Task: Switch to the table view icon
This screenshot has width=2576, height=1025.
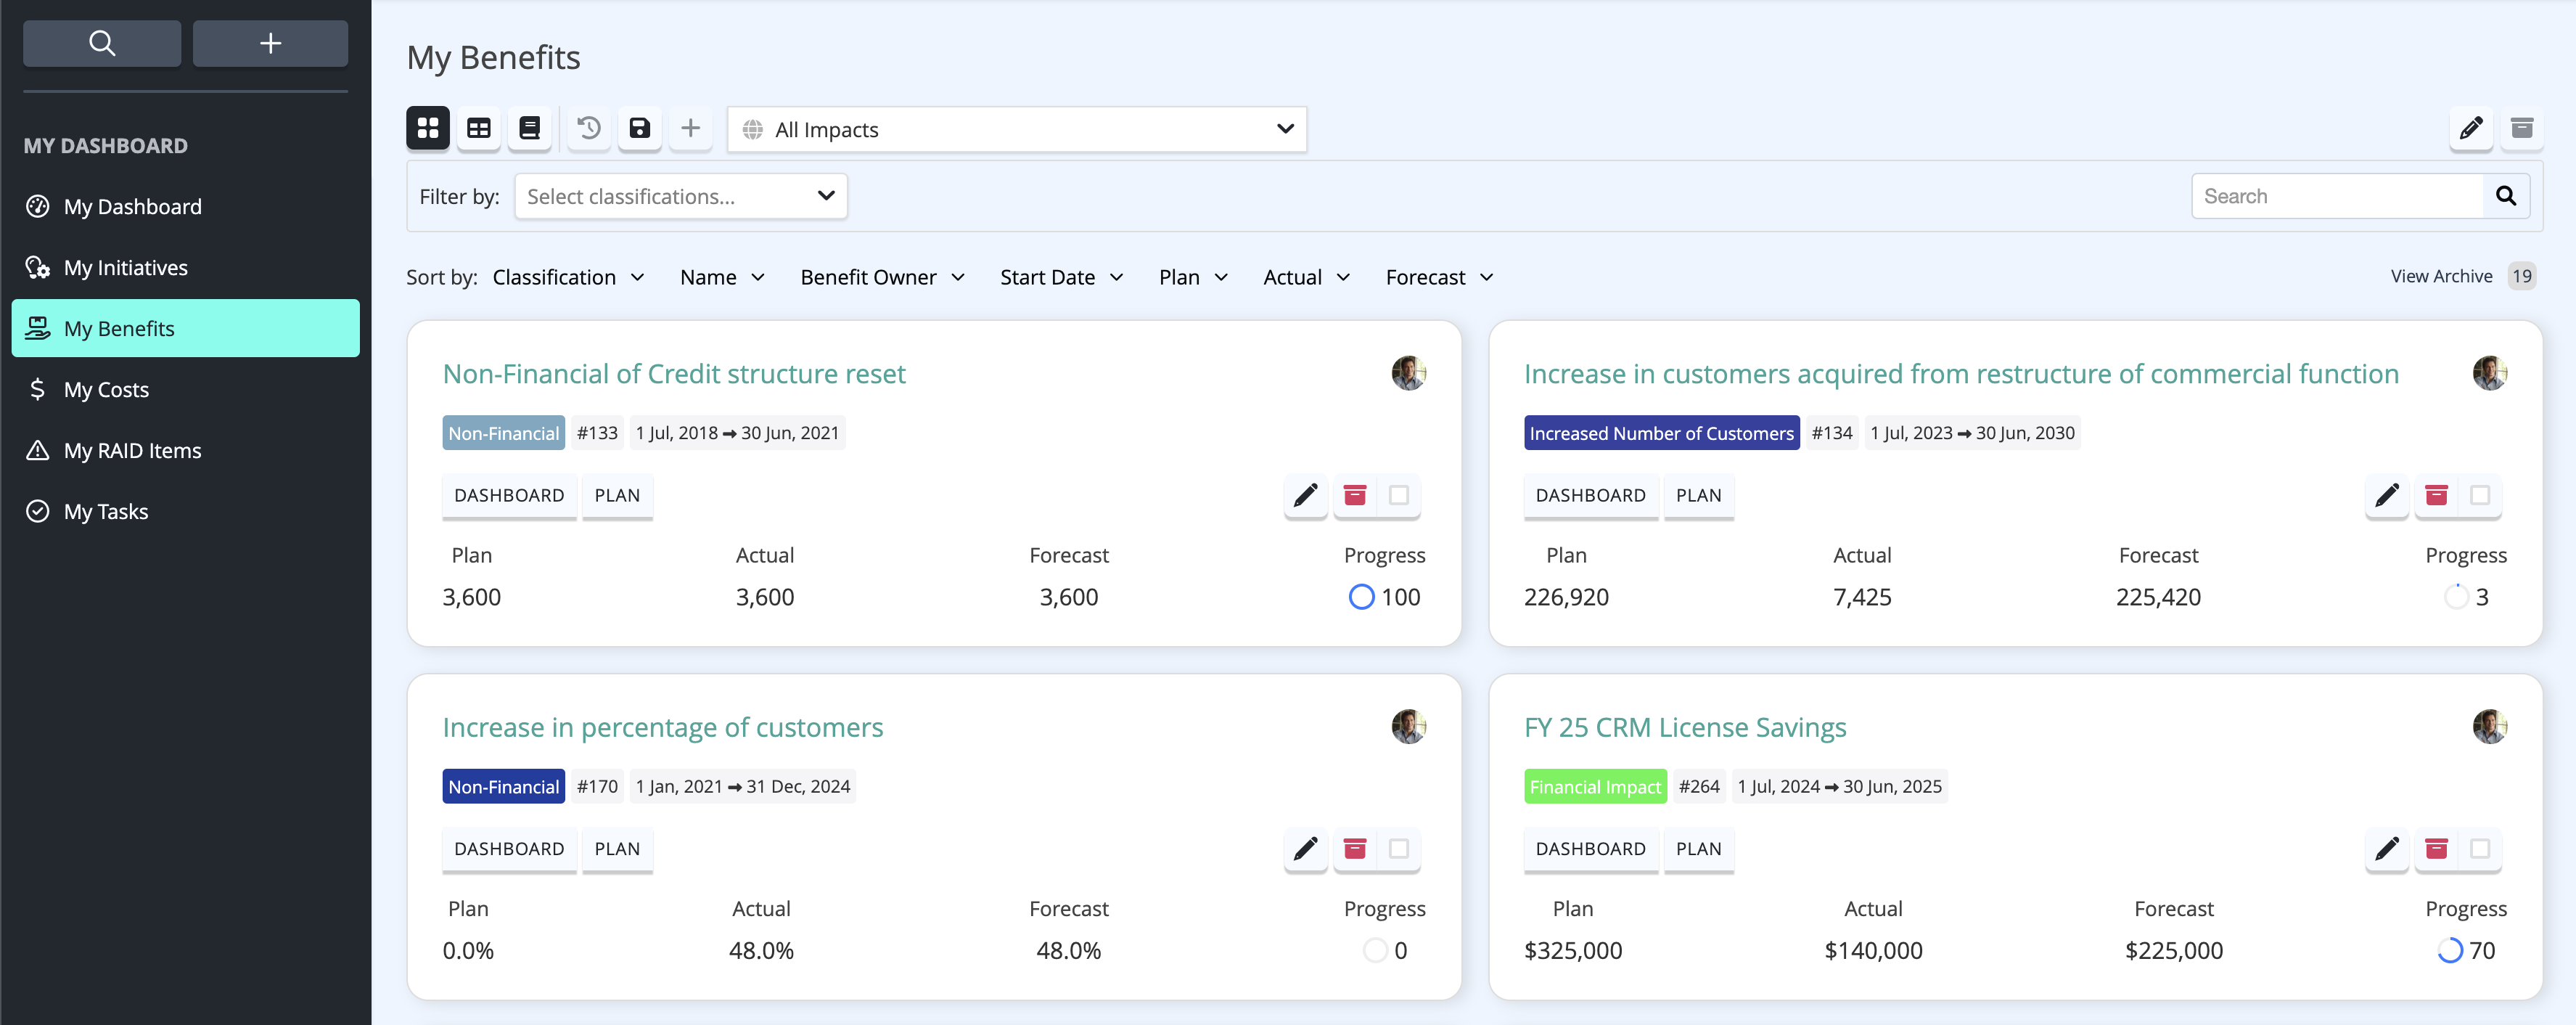Action: pos(479,128)
